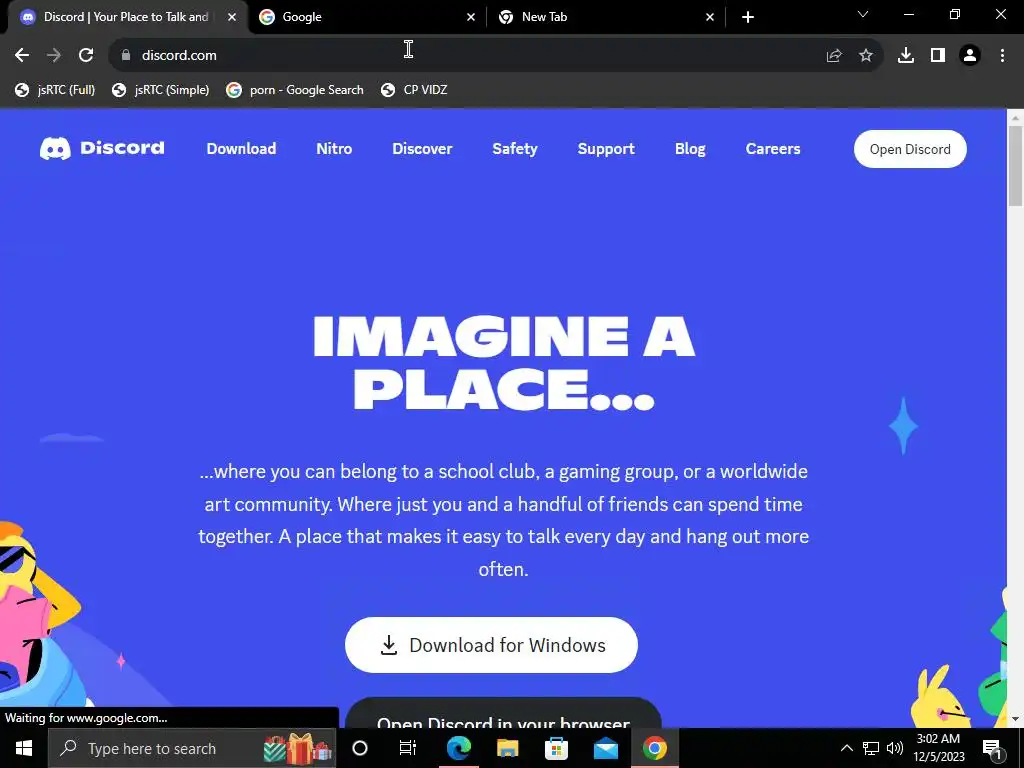Viewport: 1024px width, 768px height.
Task: Click the scrollbar down arrow
Action: pos(1015,719)
